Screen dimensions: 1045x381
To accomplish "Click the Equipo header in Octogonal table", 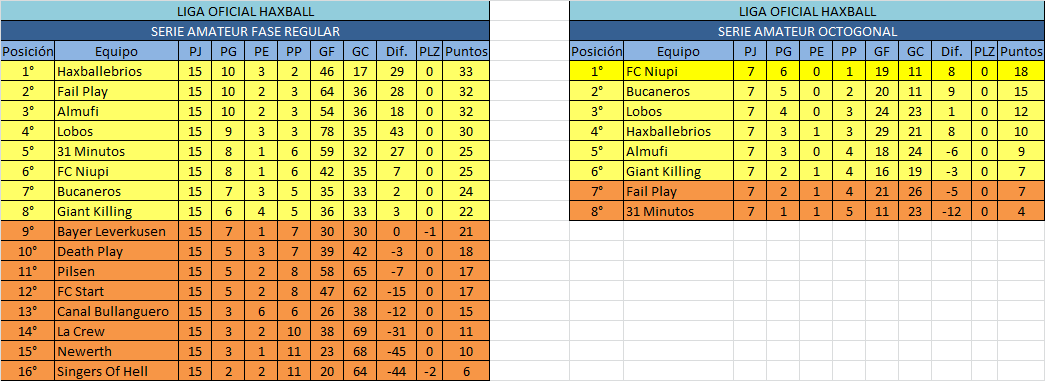I will point(679,51).
